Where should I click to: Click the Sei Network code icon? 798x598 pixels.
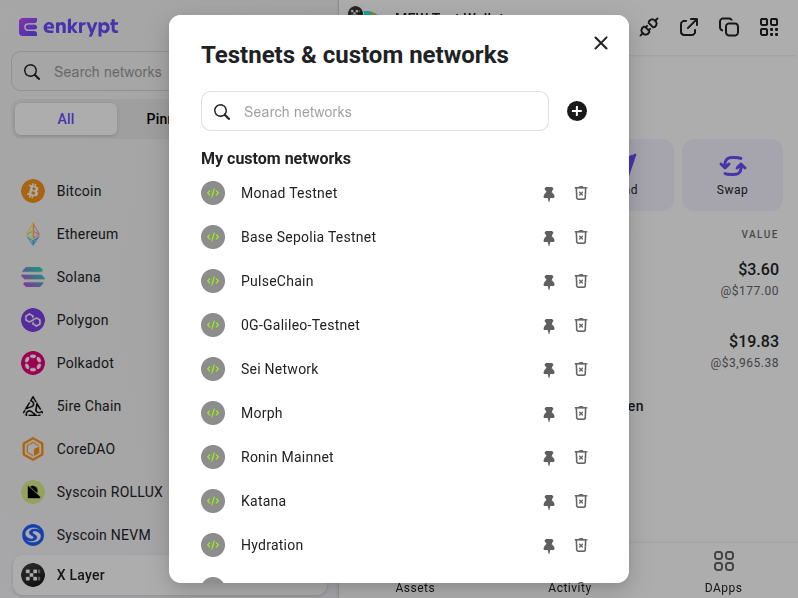[x=213, y=369]
